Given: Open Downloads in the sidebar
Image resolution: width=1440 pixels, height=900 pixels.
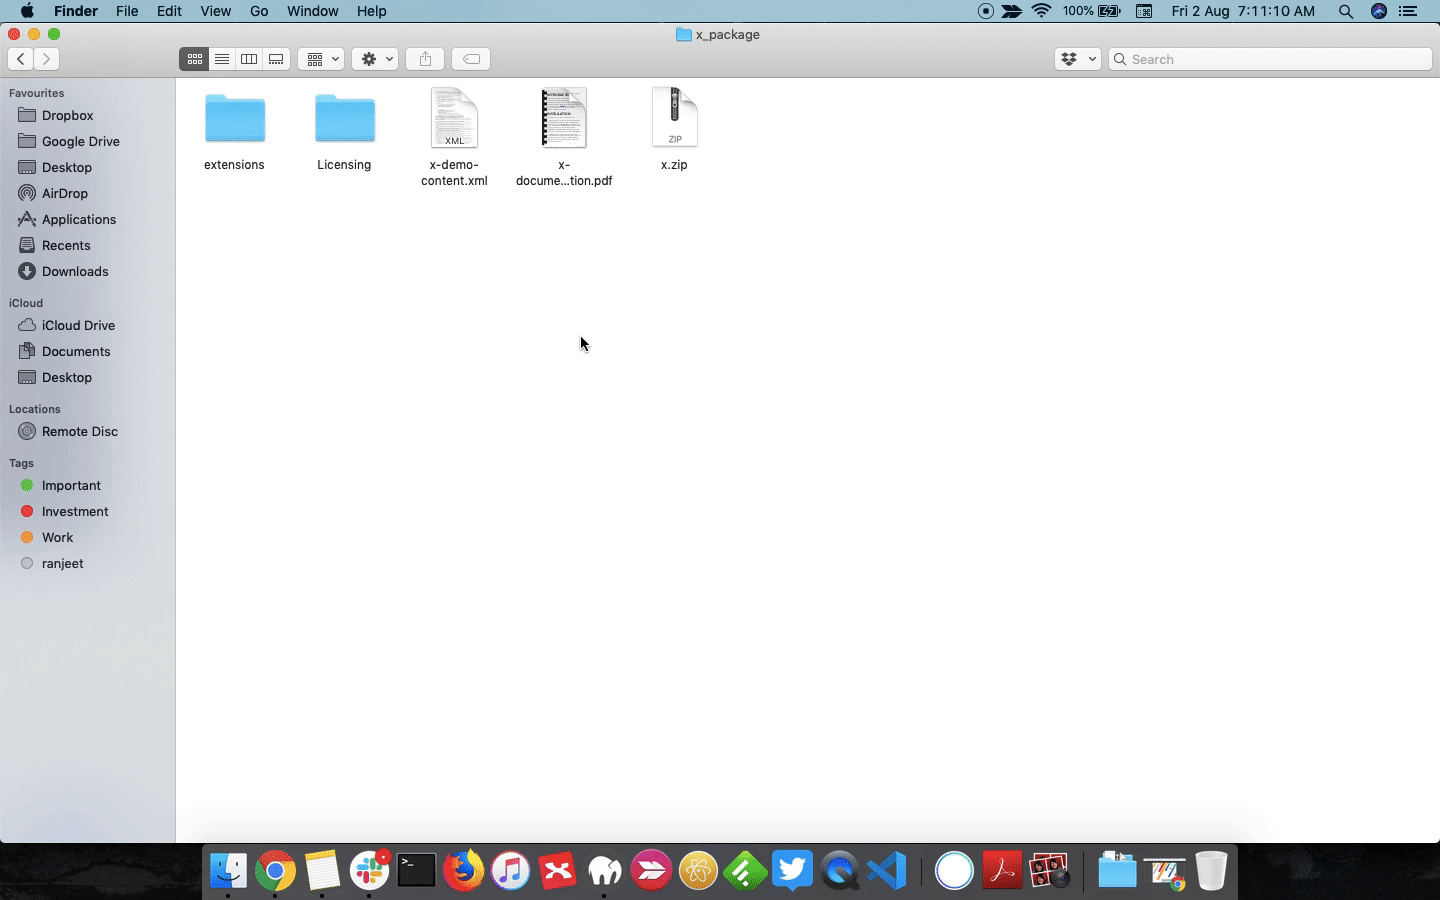Looking at the screenshot, I should [x=75, y=271].
